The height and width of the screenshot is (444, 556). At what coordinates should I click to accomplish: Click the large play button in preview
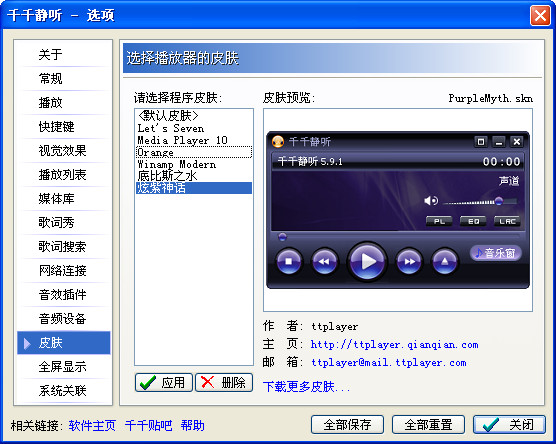click(367, 262)
